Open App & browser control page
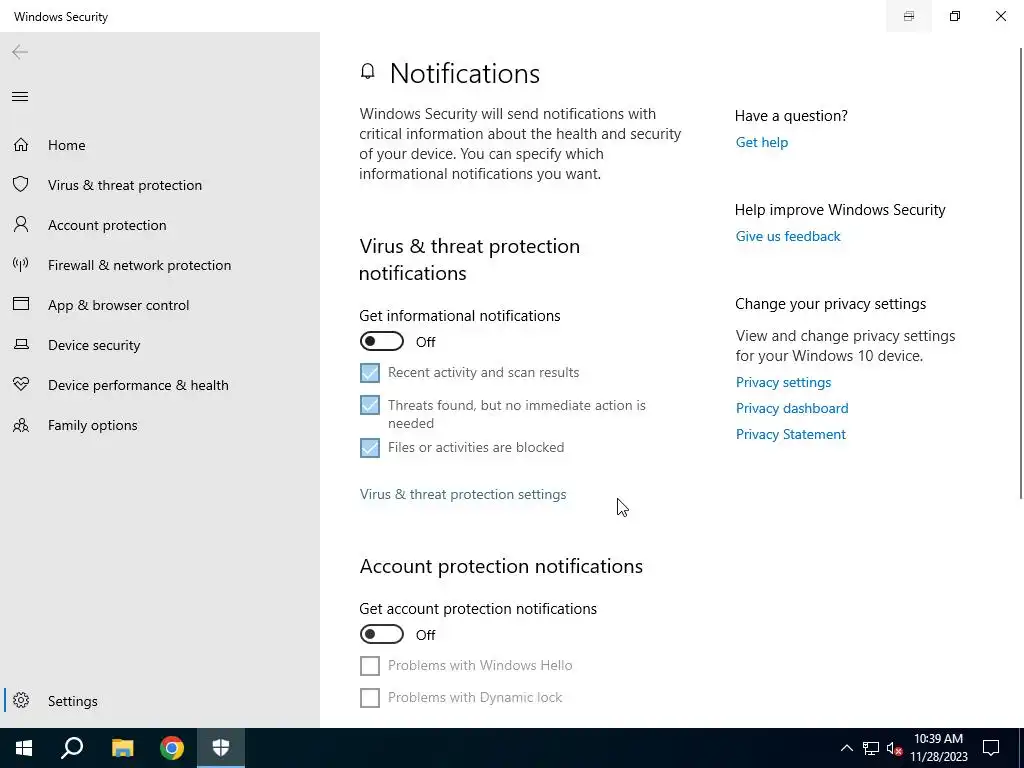Screen dimensions: 1024x768 coord(160,305)
